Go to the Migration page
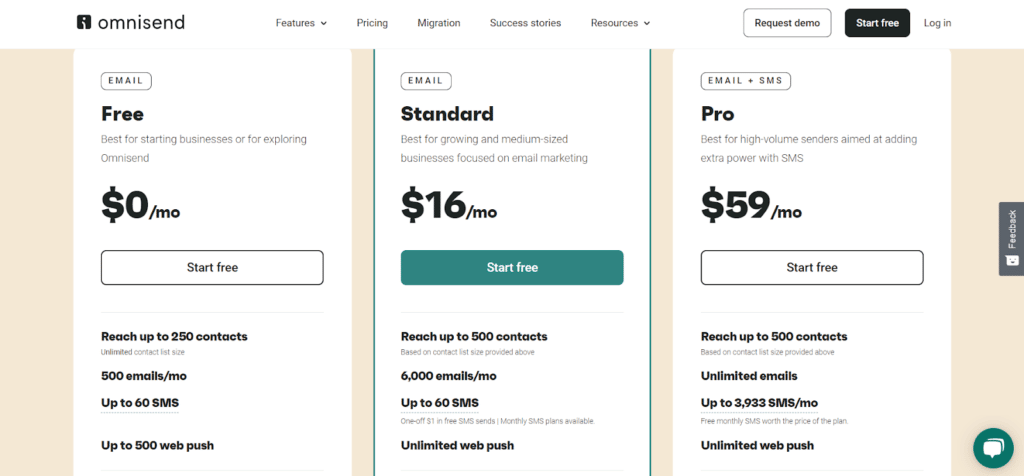 [439, 23]
